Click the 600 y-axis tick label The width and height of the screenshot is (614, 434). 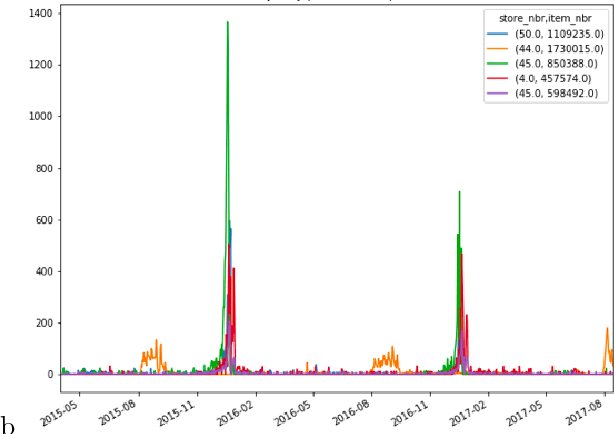coord(43,220)
